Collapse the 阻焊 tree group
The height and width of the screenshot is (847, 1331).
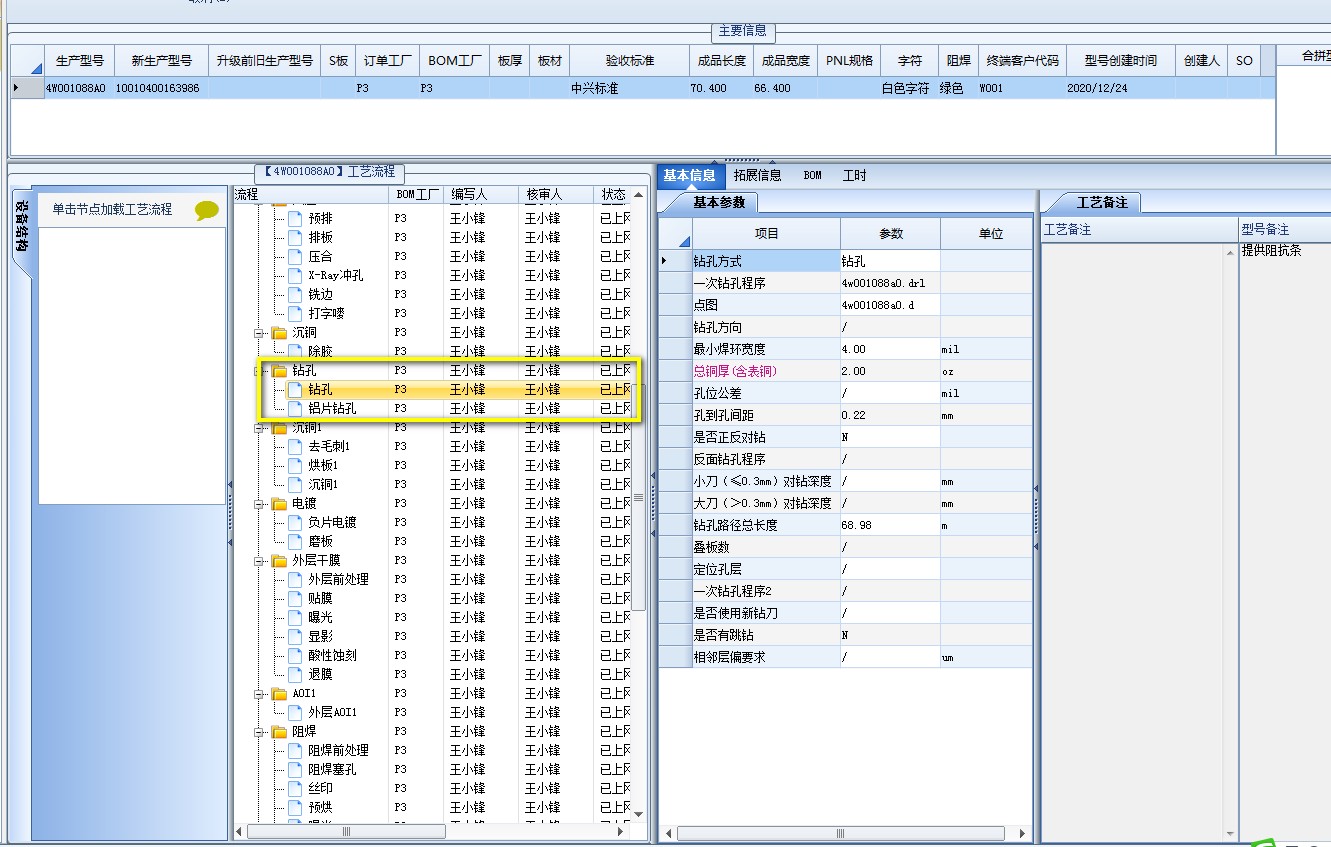[259, 731]
